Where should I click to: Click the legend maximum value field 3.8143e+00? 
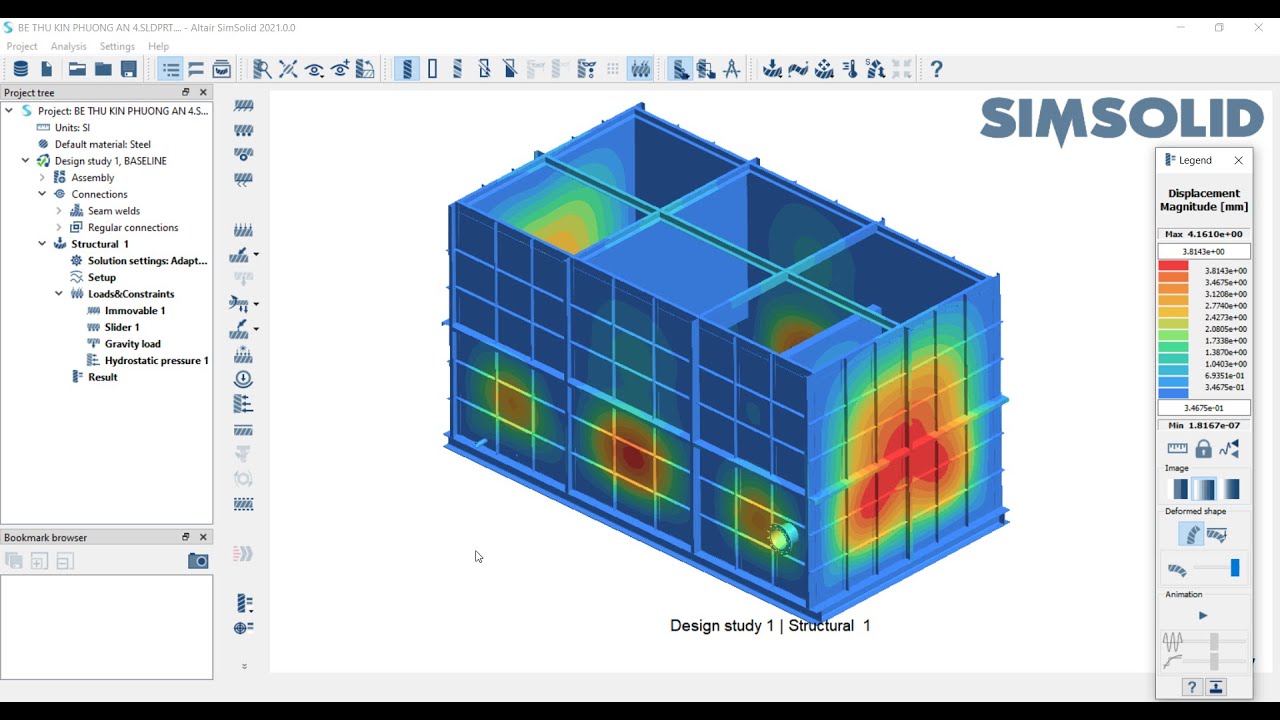[1204, 251]
